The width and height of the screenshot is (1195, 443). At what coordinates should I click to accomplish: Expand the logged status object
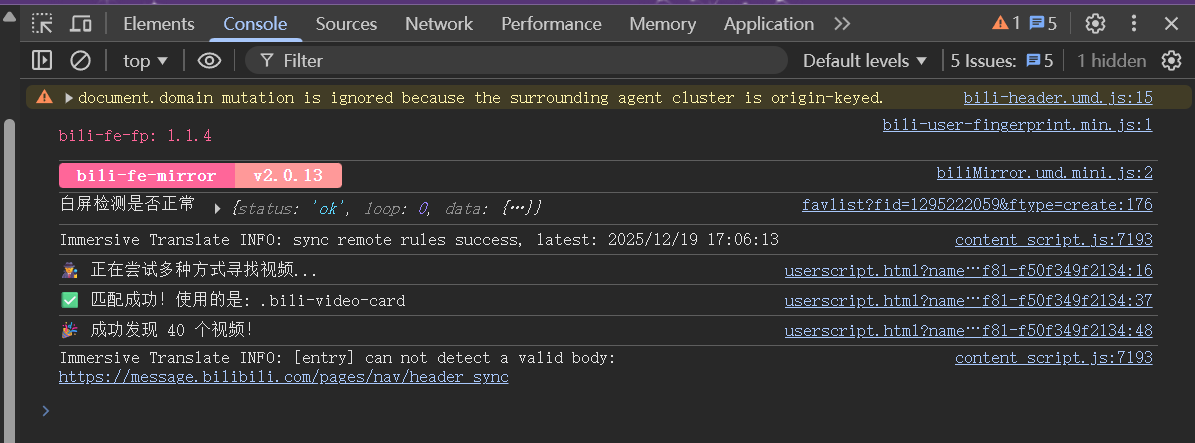click(218, 208)
